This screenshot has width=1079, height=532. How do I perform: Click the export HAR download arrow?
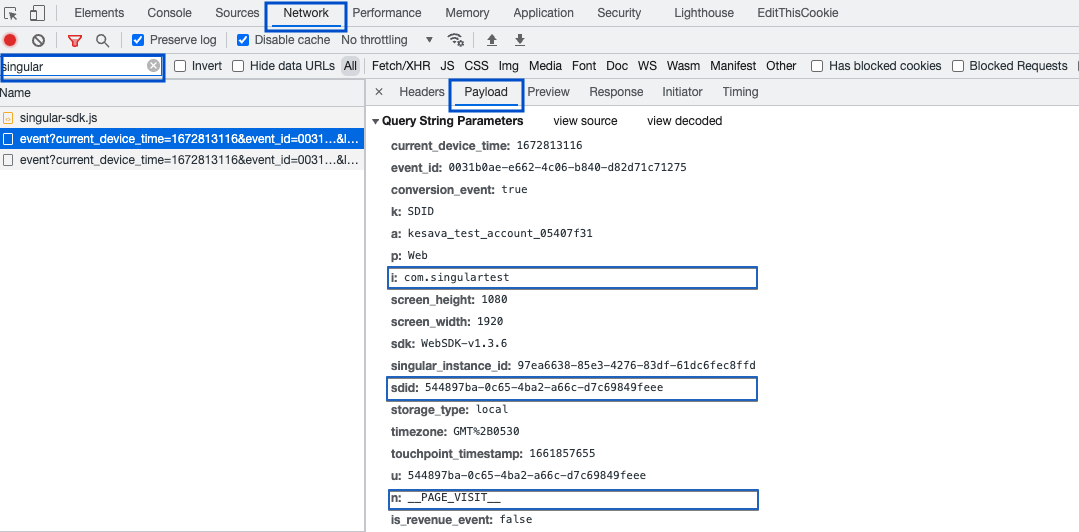point(520,40)
